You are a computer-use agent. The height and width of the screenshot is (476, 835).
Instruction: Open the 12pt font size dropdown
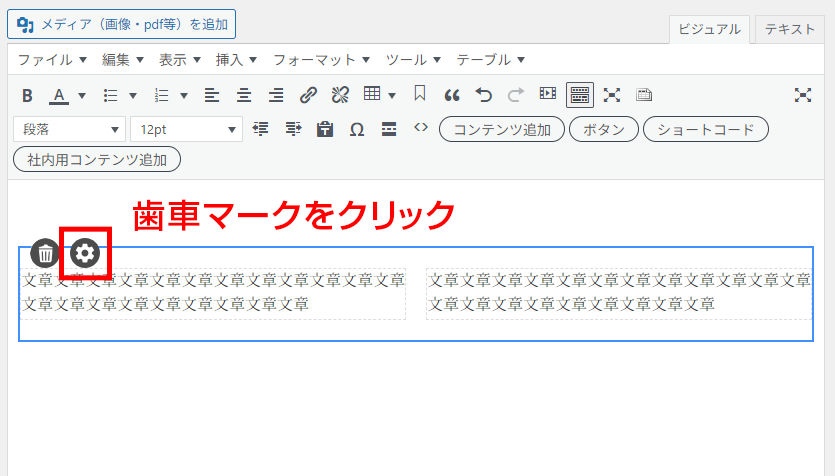pos(186,129)
